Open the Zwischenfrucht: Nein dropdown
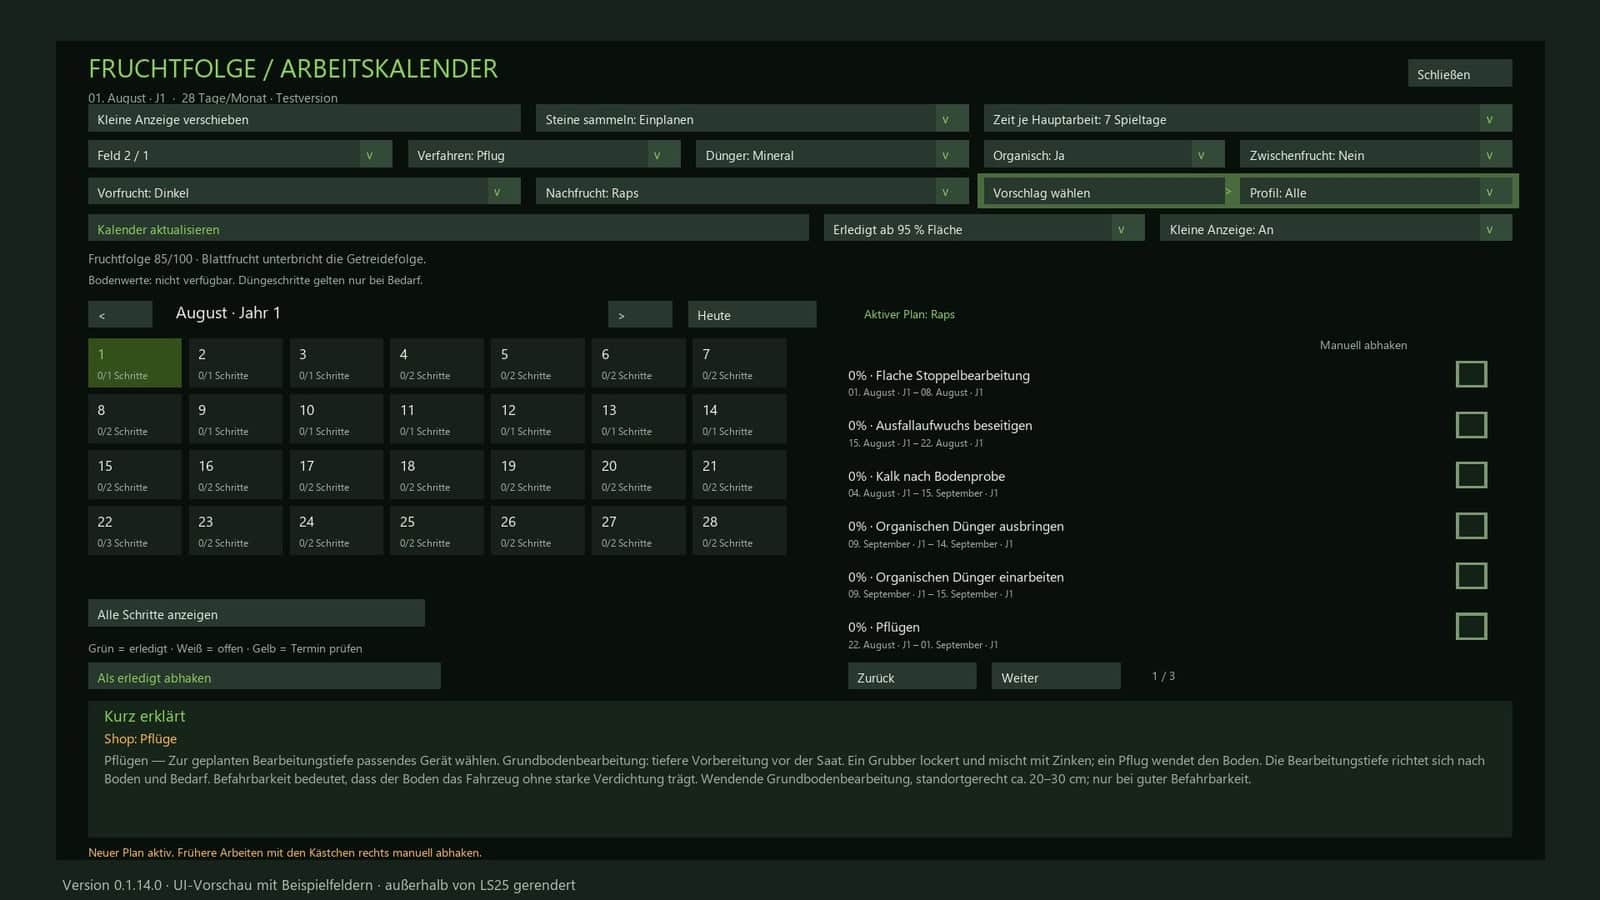This screenshot has height=900, width=1600. click(x=1376, y=155)
